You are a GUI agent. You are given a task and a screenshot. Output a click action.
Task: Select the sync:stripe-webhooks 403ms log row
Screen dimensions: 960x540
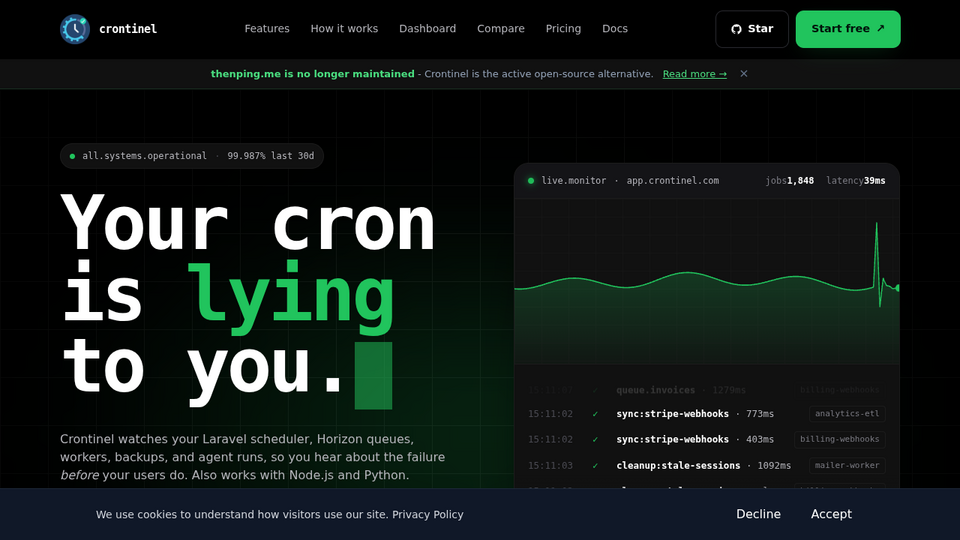tap(707, 440)
